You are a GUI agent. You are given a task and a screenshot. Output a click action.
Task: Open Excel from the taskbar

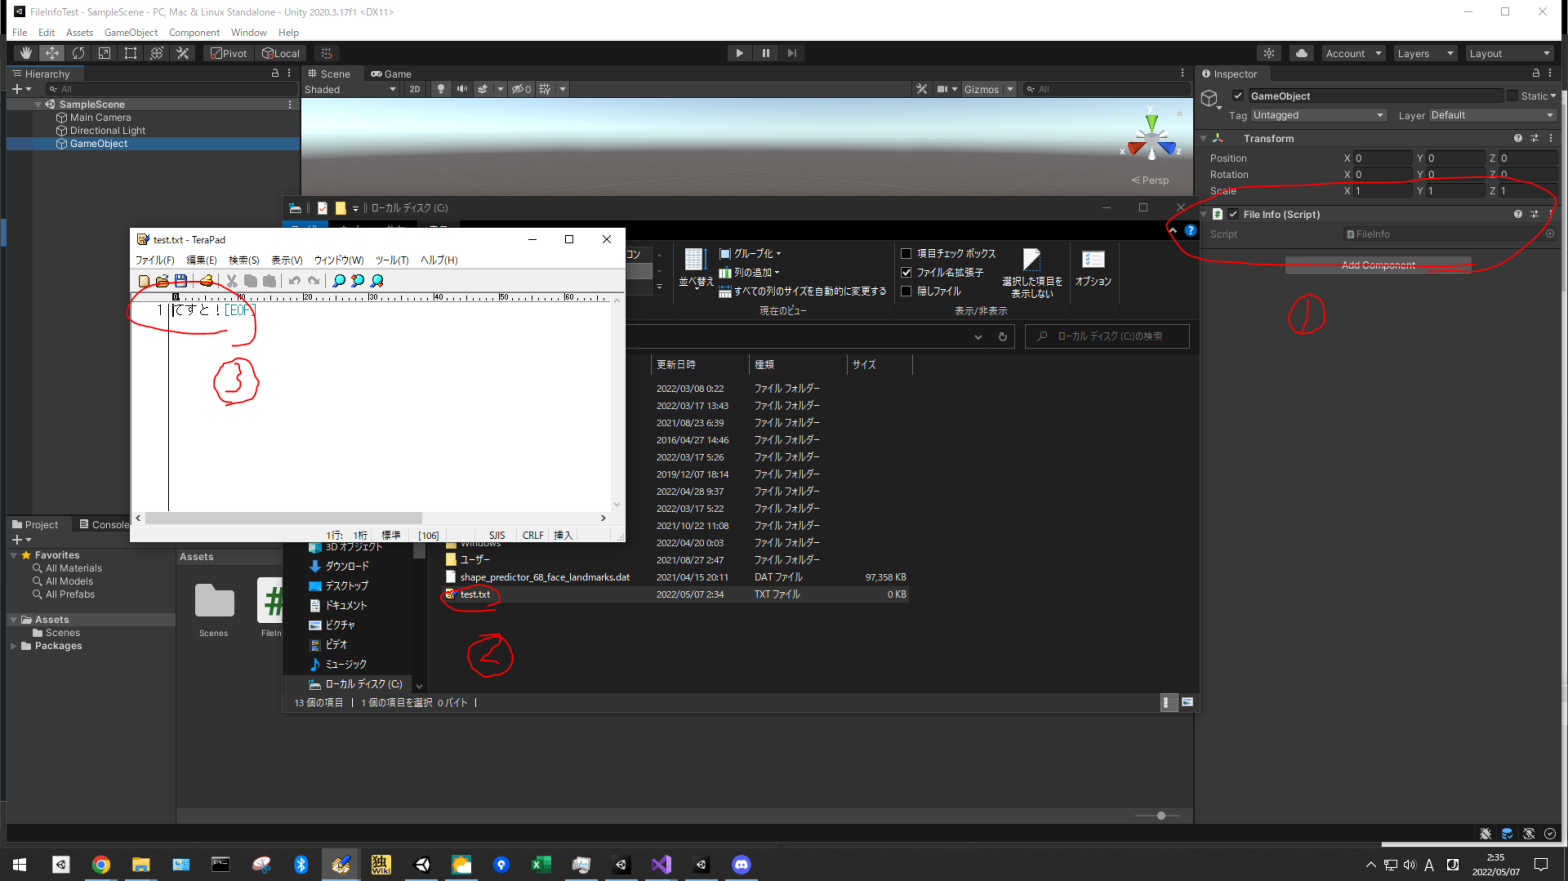pyautogui.click(x=541, y=864)
